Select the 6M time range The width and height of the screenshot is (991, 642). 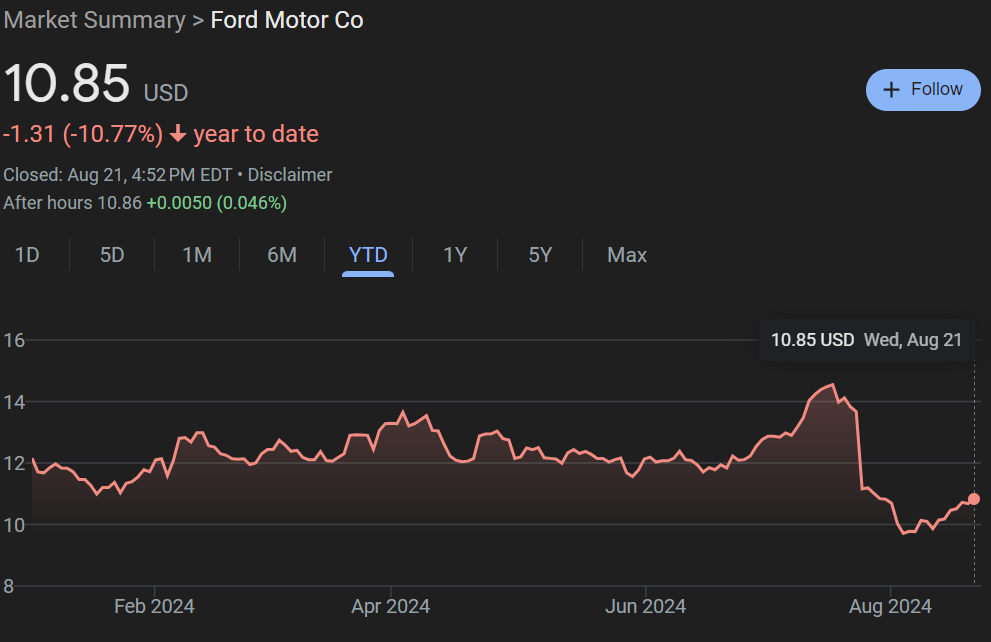[282, 255]
